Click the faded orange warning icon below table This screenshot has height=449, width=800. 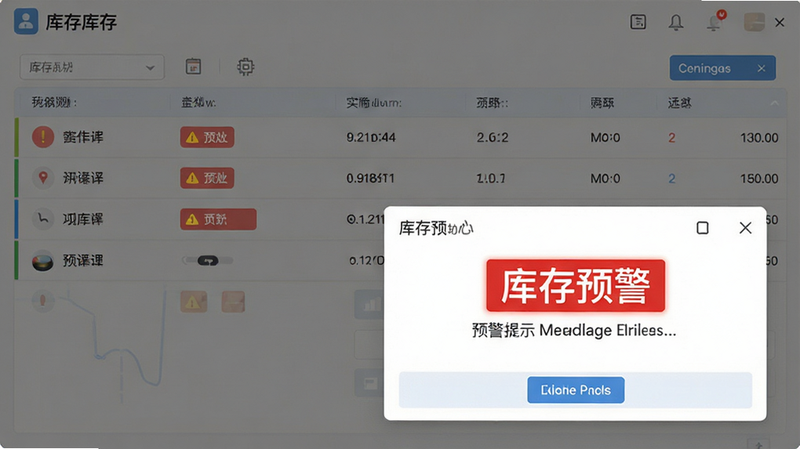click(x=193, y=302)
